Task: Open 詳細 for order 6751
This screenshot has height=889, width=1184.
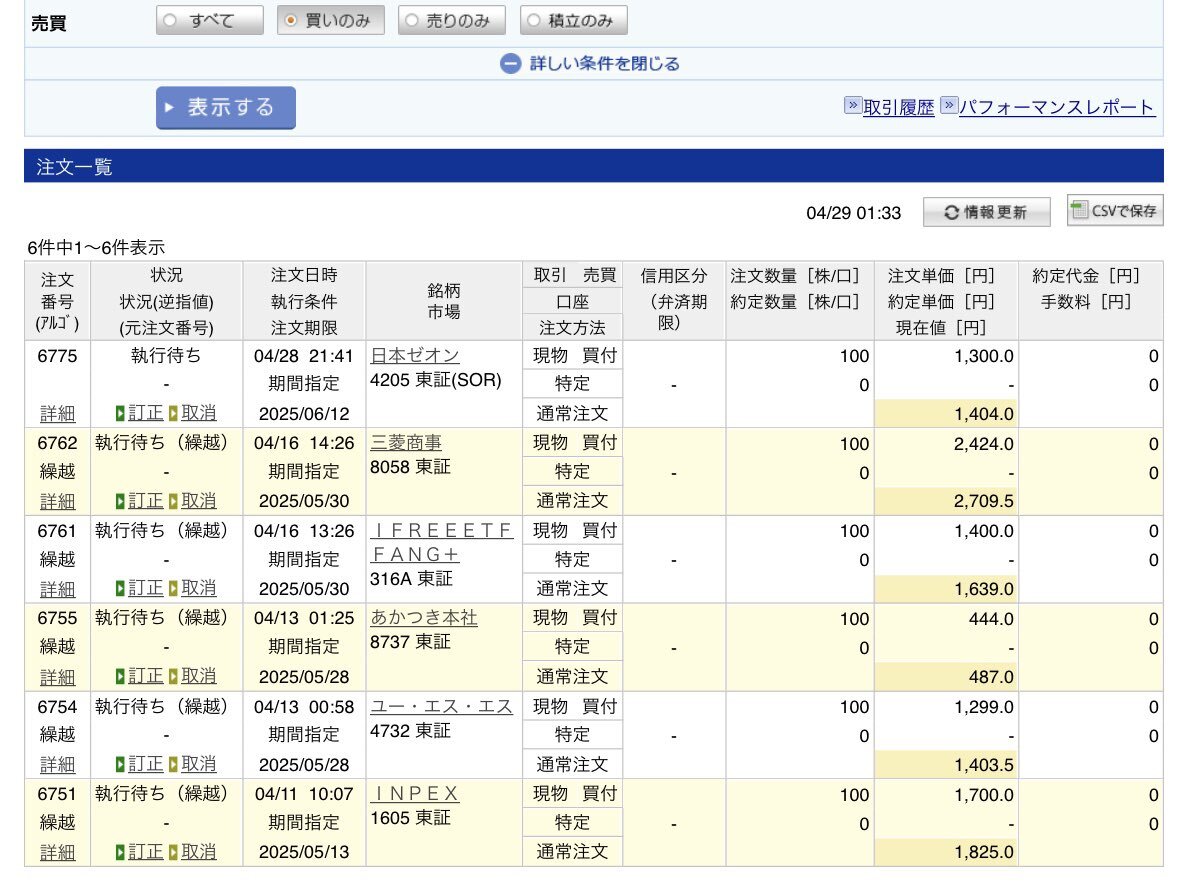Action: click(57, 852)
